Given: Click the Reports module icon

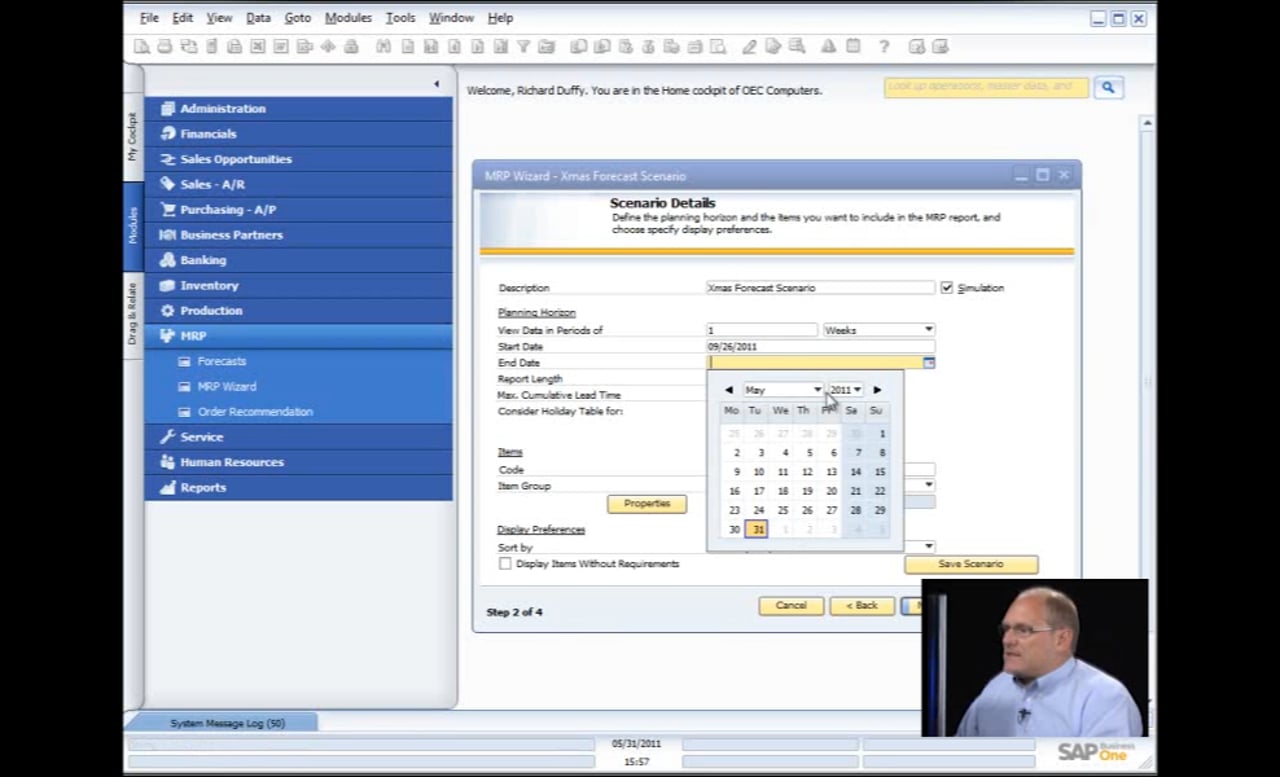Looking at the screenshot, I should [168, 487].
